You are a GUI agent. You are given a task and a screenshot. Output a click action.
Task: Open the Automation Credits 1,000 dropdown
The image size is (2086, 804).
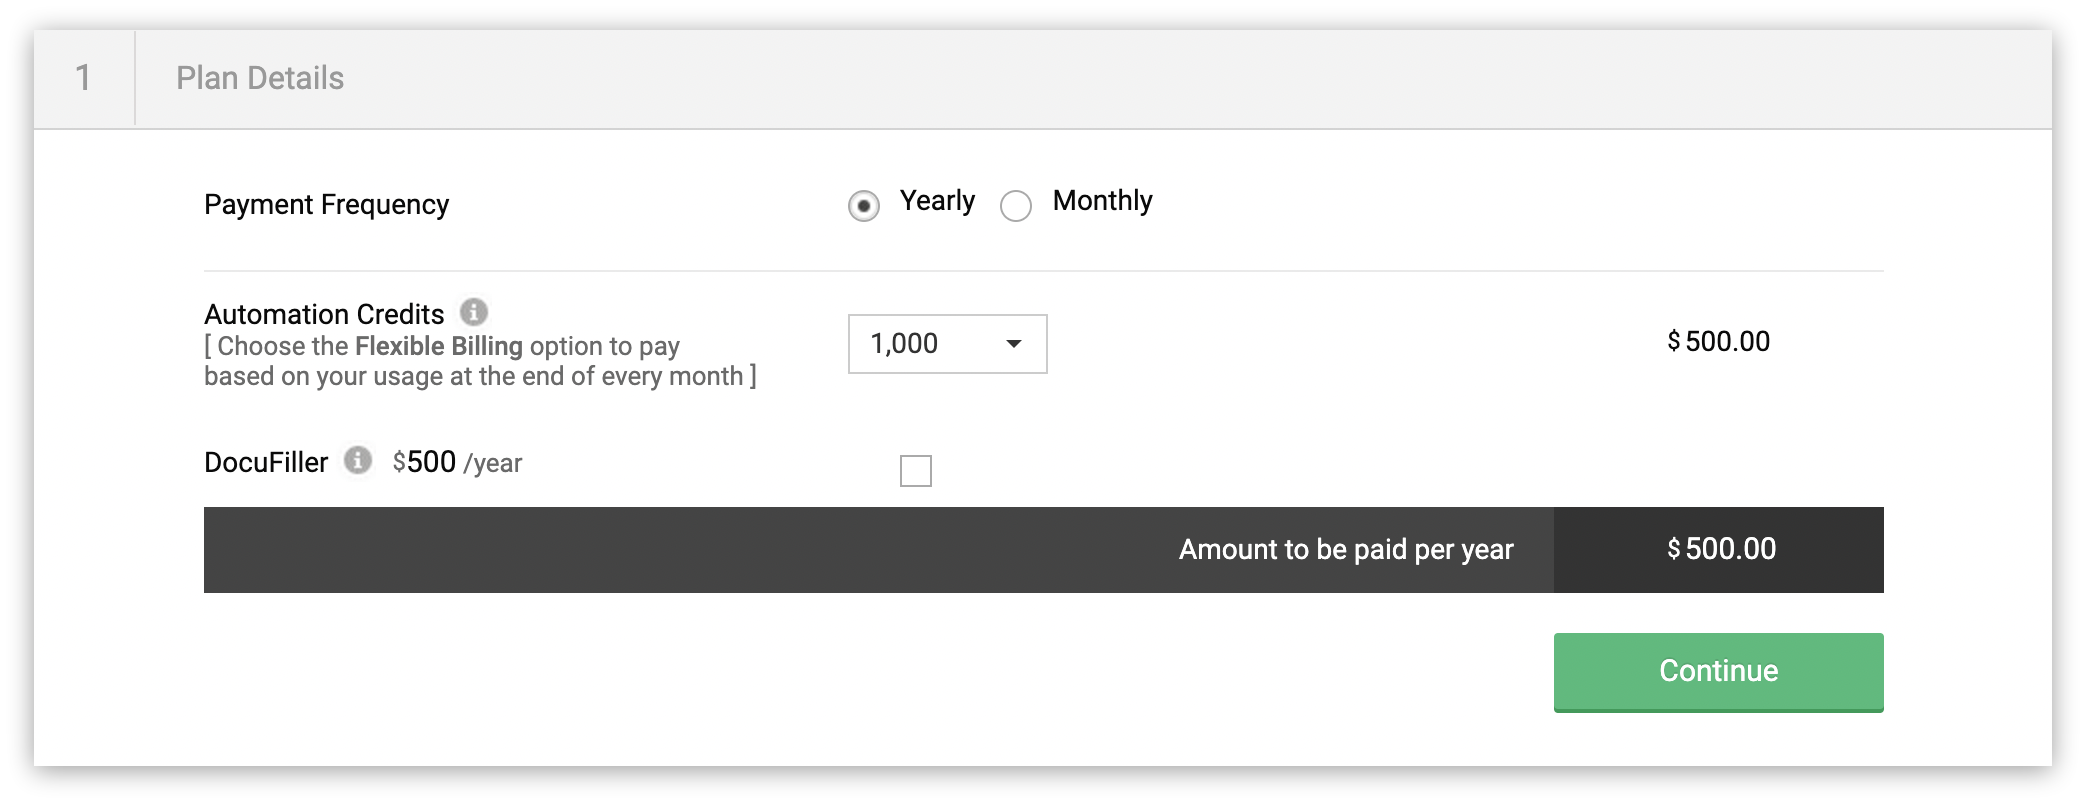coord(948,344)
